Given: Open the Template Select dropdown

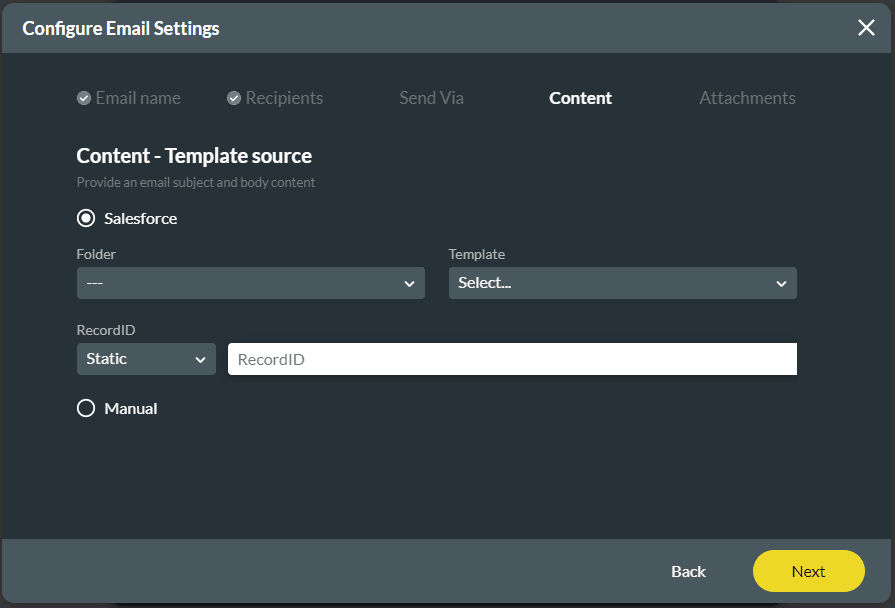Looking at the screenshot, I should pyautogui.click(x=622, y=283).
